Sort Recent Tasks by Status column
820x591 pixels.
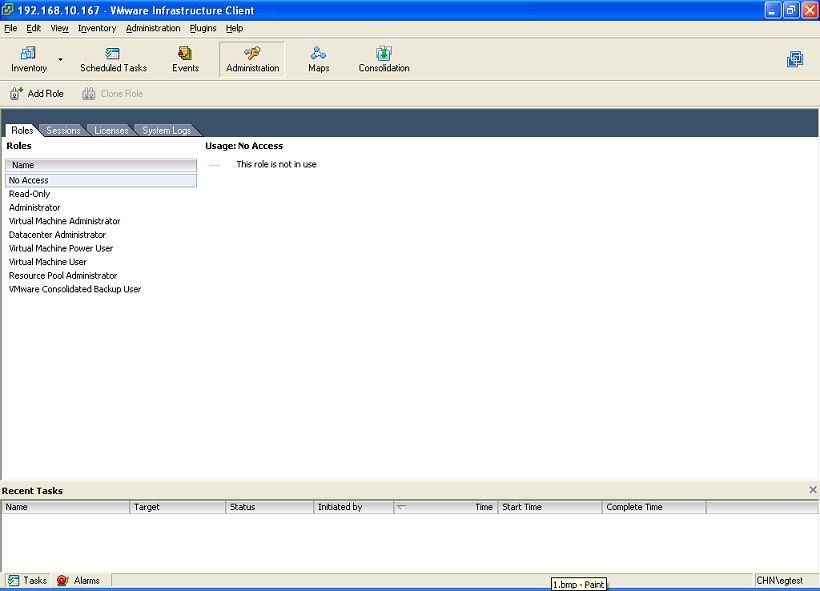(269, 507)
